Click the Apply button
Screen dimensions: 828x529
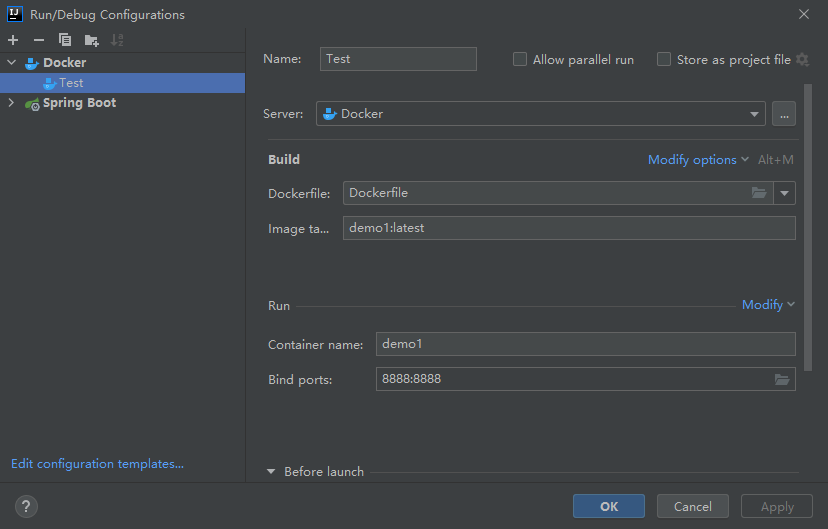[777, 506]
